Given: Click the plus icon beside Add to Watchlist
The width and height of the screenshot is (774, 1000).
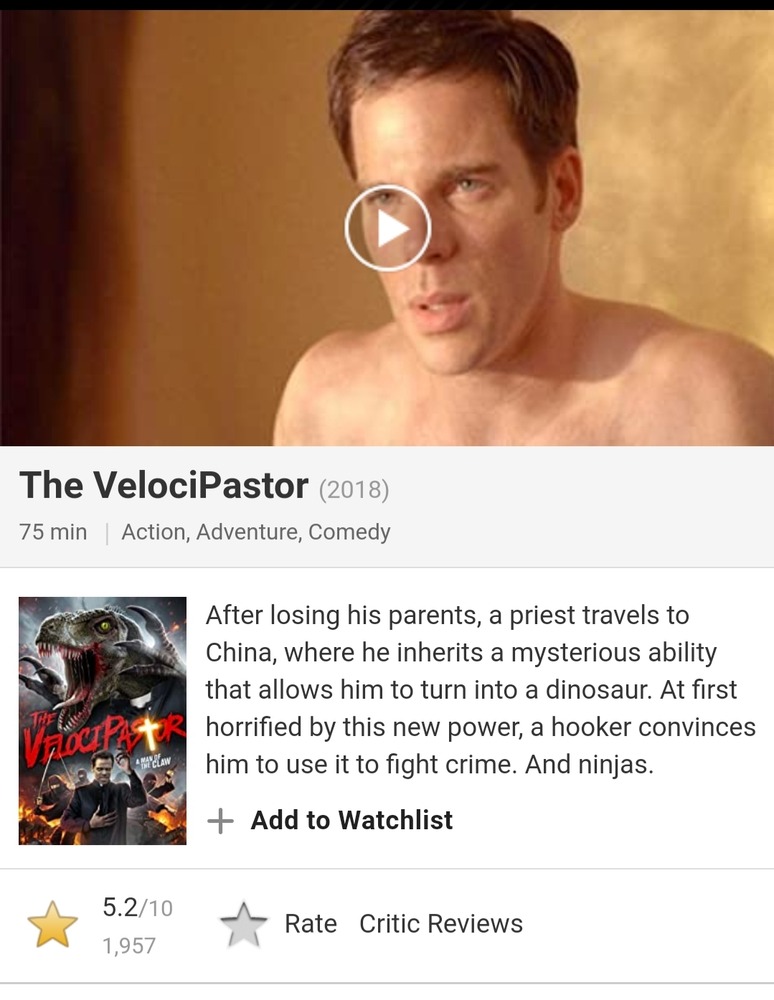Looking at the screenshot, I should click(x=220, y=821).
